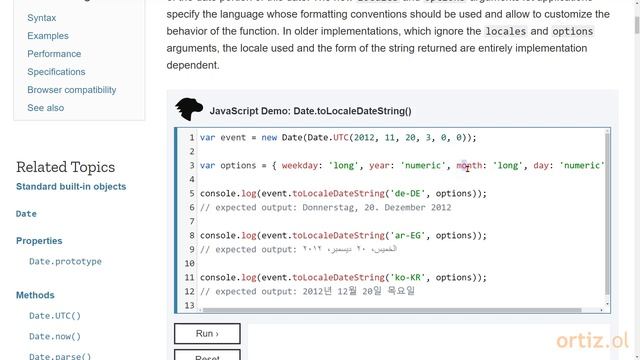Click the Methods heading in sidebar
This screenshot has width=640, height=360.
(35, 295)
